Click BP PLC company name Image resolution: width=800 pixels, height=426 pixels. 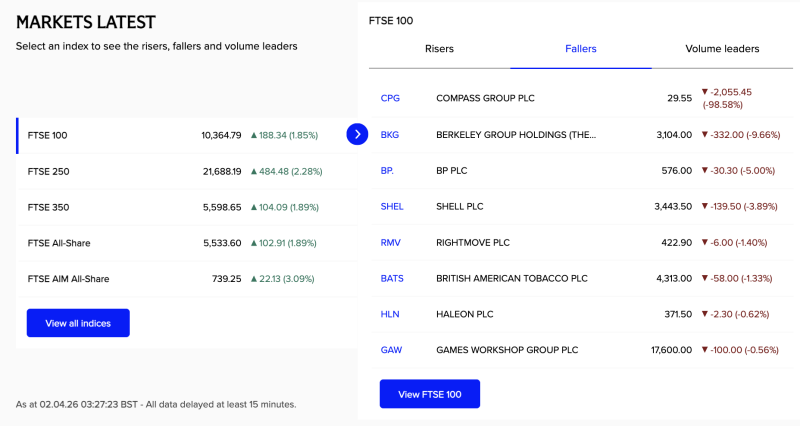[452, 170]
